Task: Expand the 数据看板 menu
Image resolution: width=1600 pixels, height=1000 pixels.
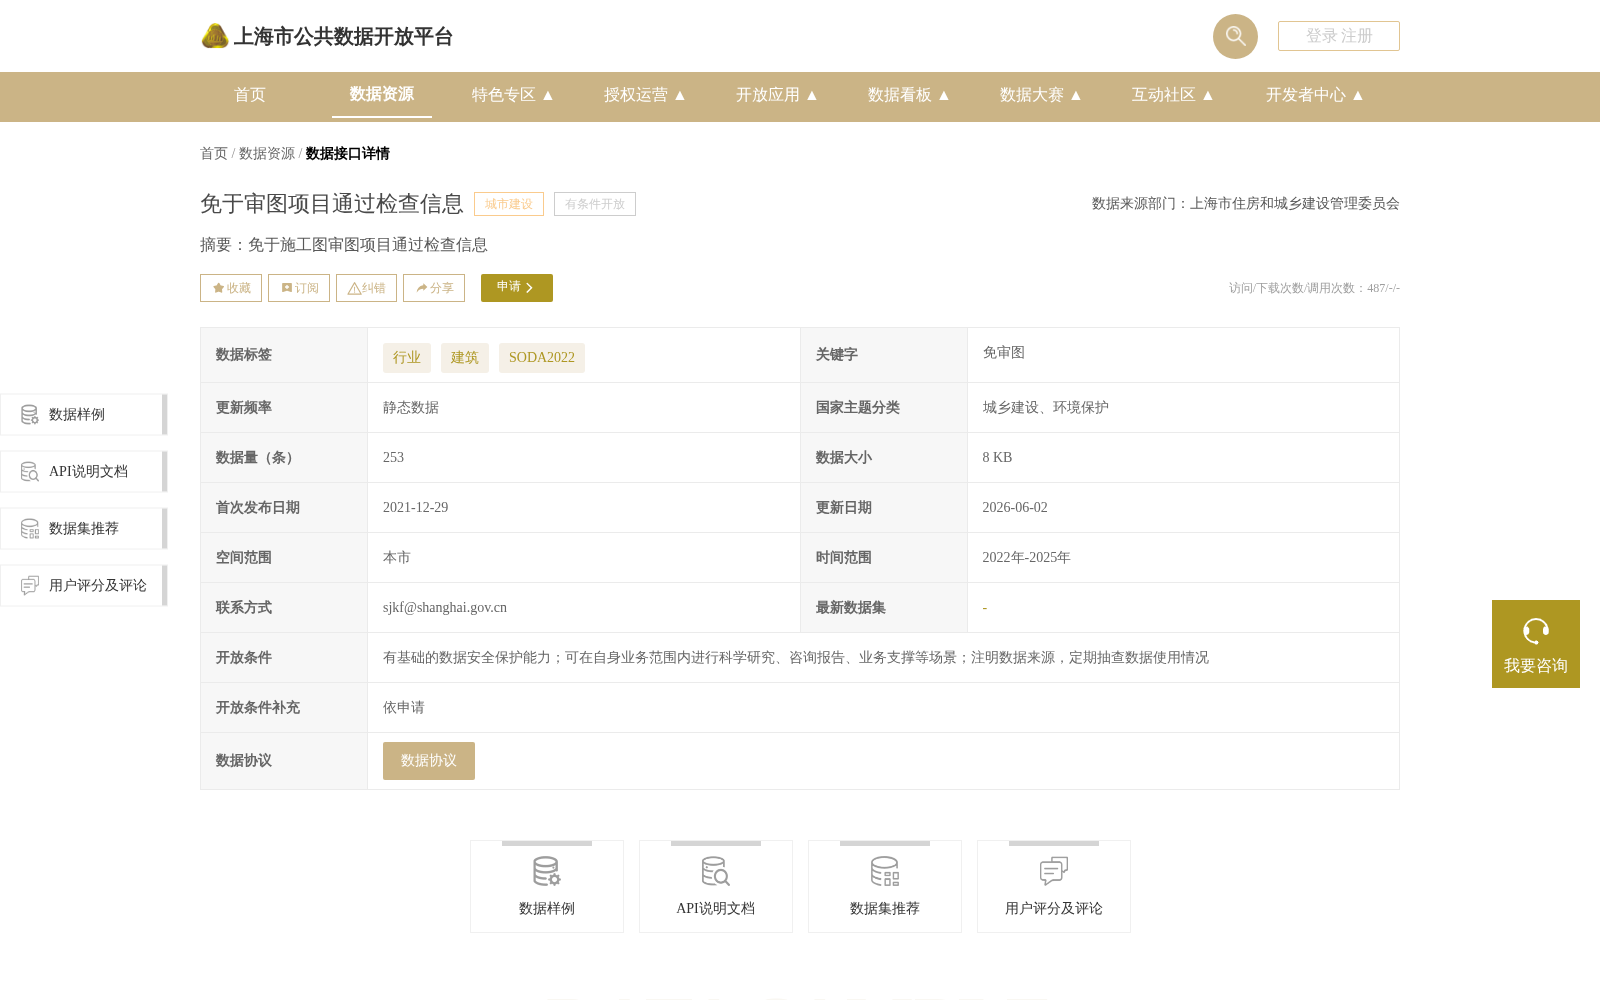Action: click(x=909, y=95)
